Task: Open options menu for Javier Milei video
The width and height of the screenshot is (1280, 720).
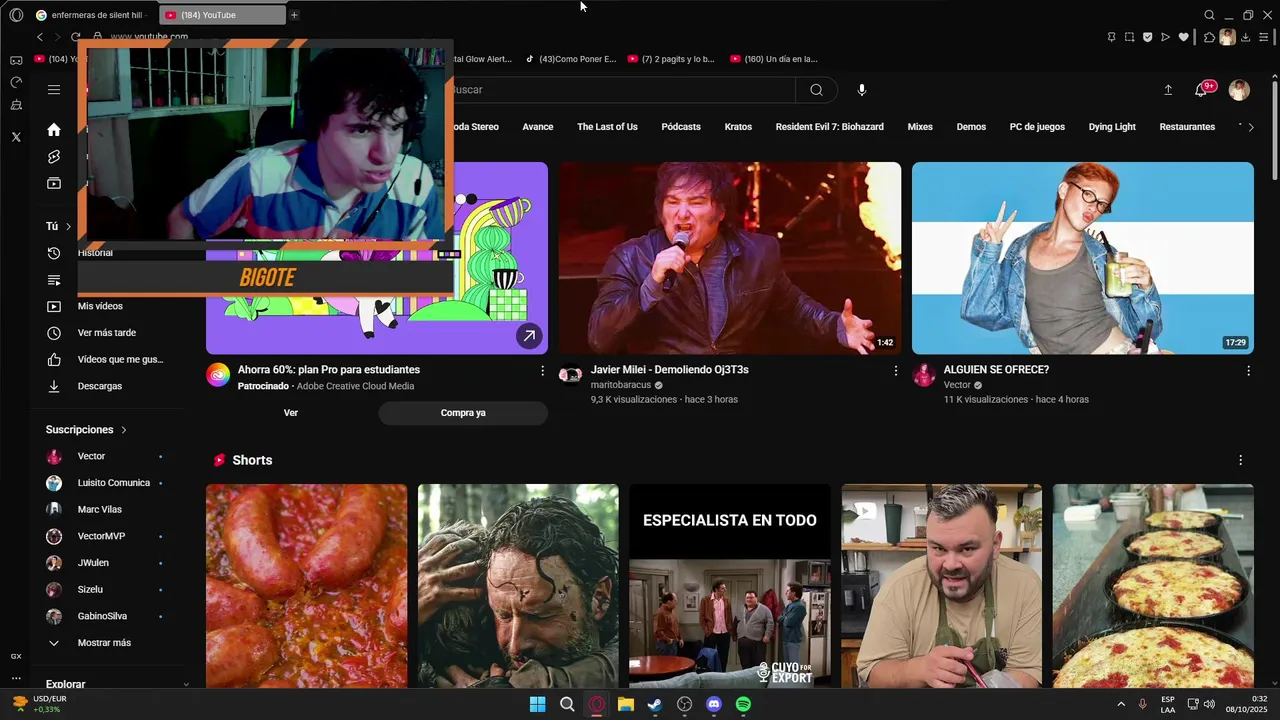Action: (x=895, y=371)
